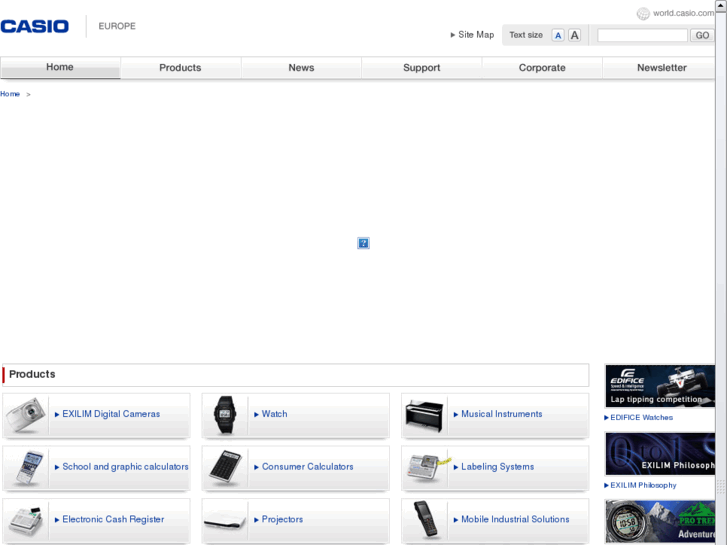Select the small text size A icon
This screenshot has width=727, height=545.
pos(558,35)
